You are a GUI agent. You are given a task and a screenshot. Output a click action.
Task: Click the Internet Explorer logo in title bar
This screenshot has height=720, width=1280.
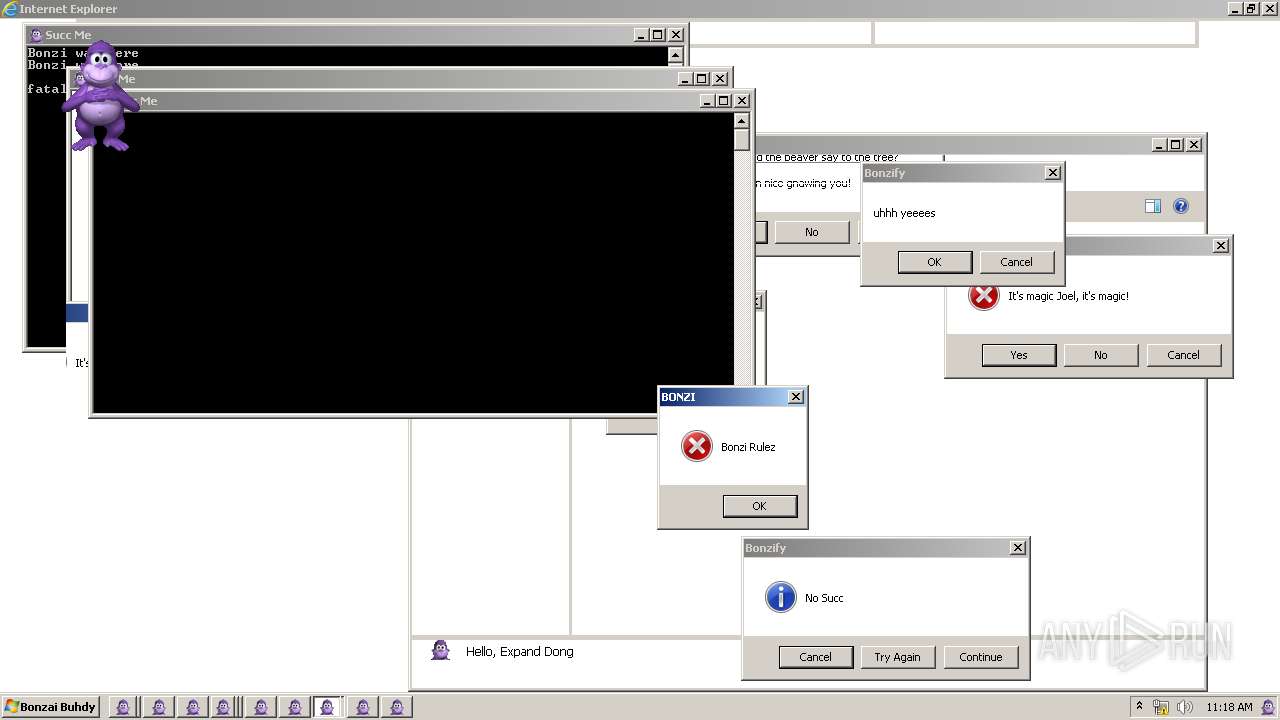pos(10,9)
